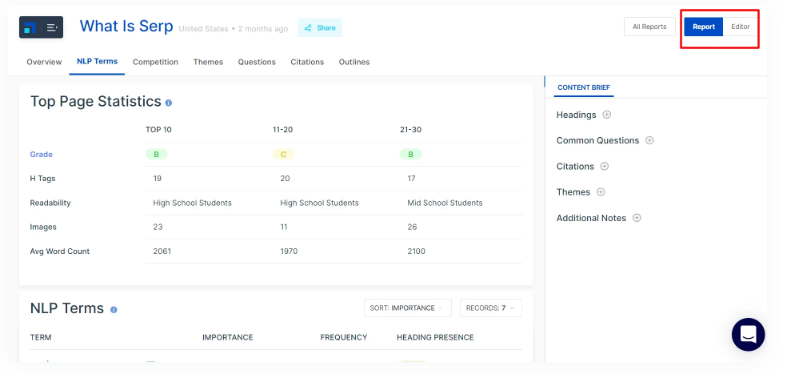Click the H Tags value 20
792x376 pixels.
click(x=285, y=178)
